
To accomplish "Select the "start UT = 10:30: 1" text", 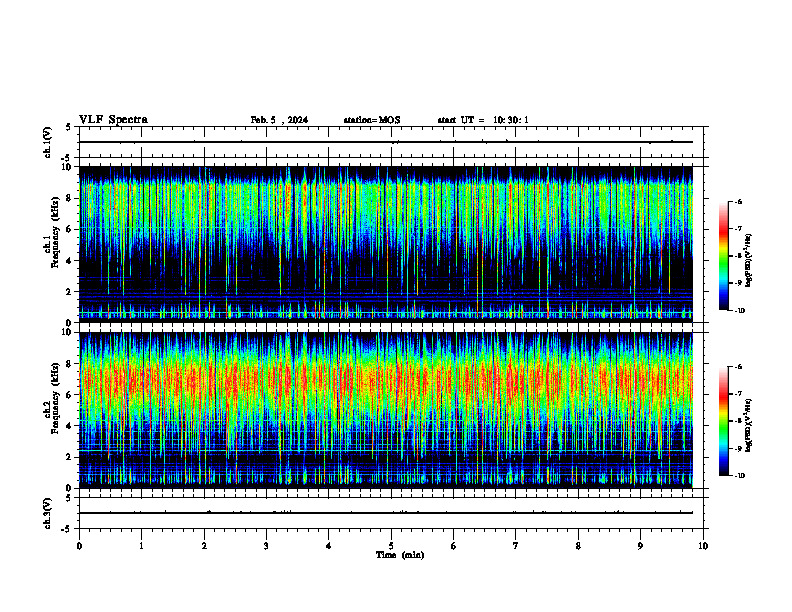I will 483,120.
